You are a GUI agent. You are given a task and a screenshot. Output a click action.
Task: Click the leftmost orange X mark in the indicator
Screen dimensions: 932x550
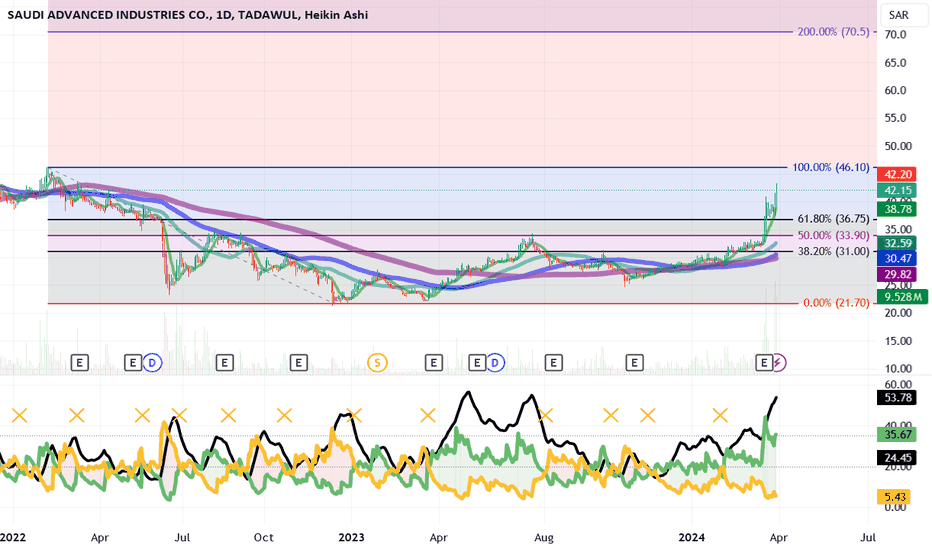pos(20,415)
